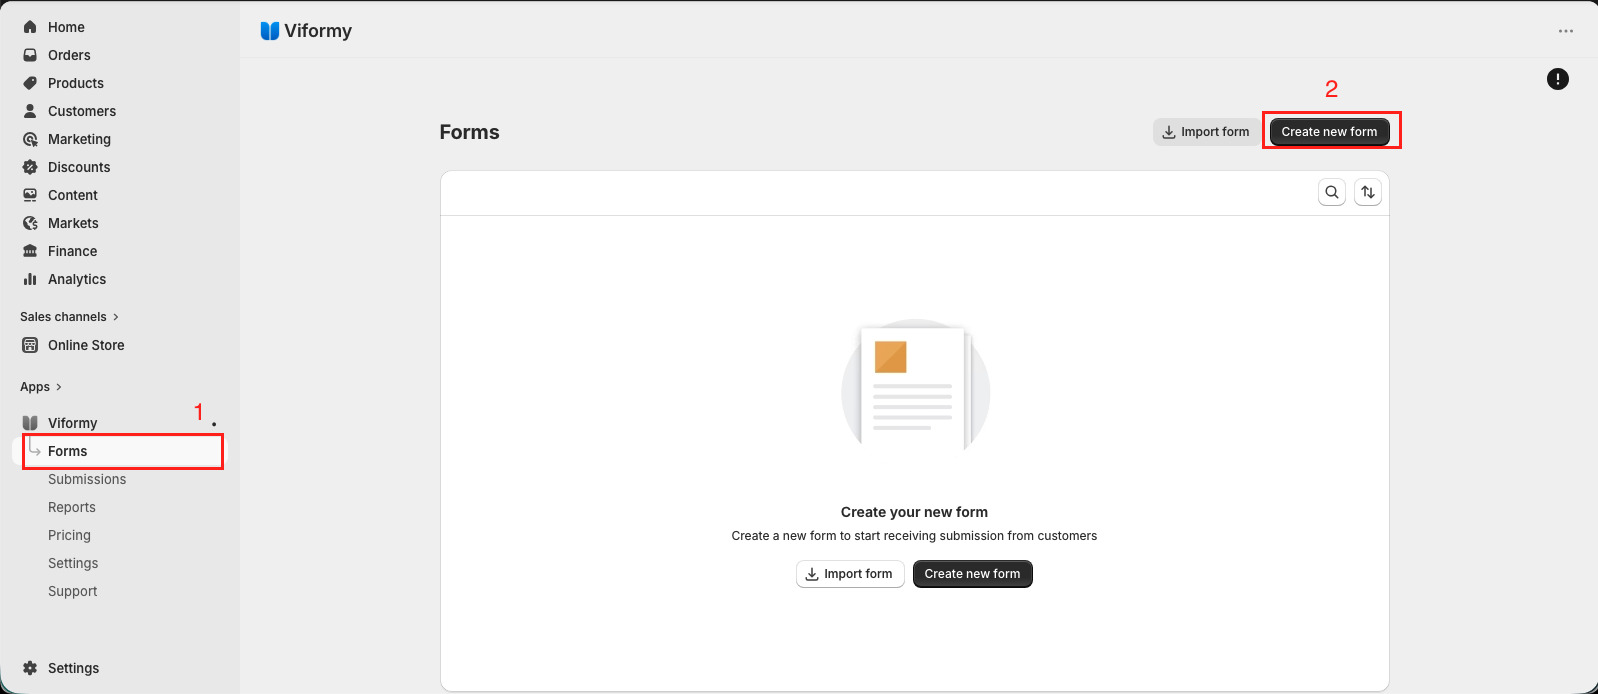Click the center Create new form button
Viewport: 1598px width, 694px height.
coord(972,574)
